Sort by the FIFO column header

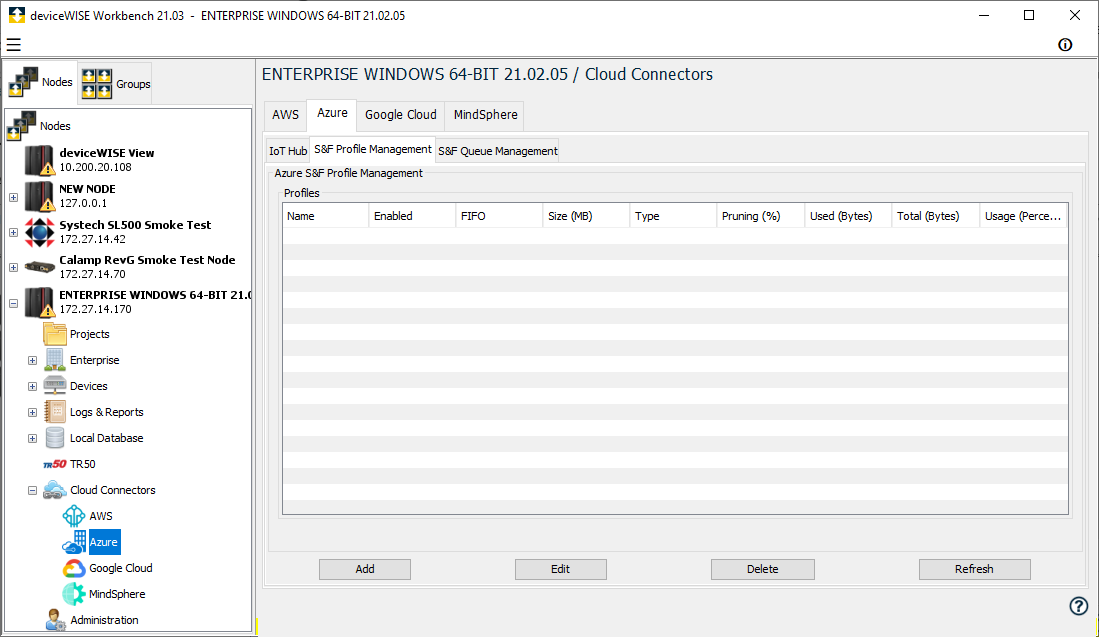(x=499, y=216)
